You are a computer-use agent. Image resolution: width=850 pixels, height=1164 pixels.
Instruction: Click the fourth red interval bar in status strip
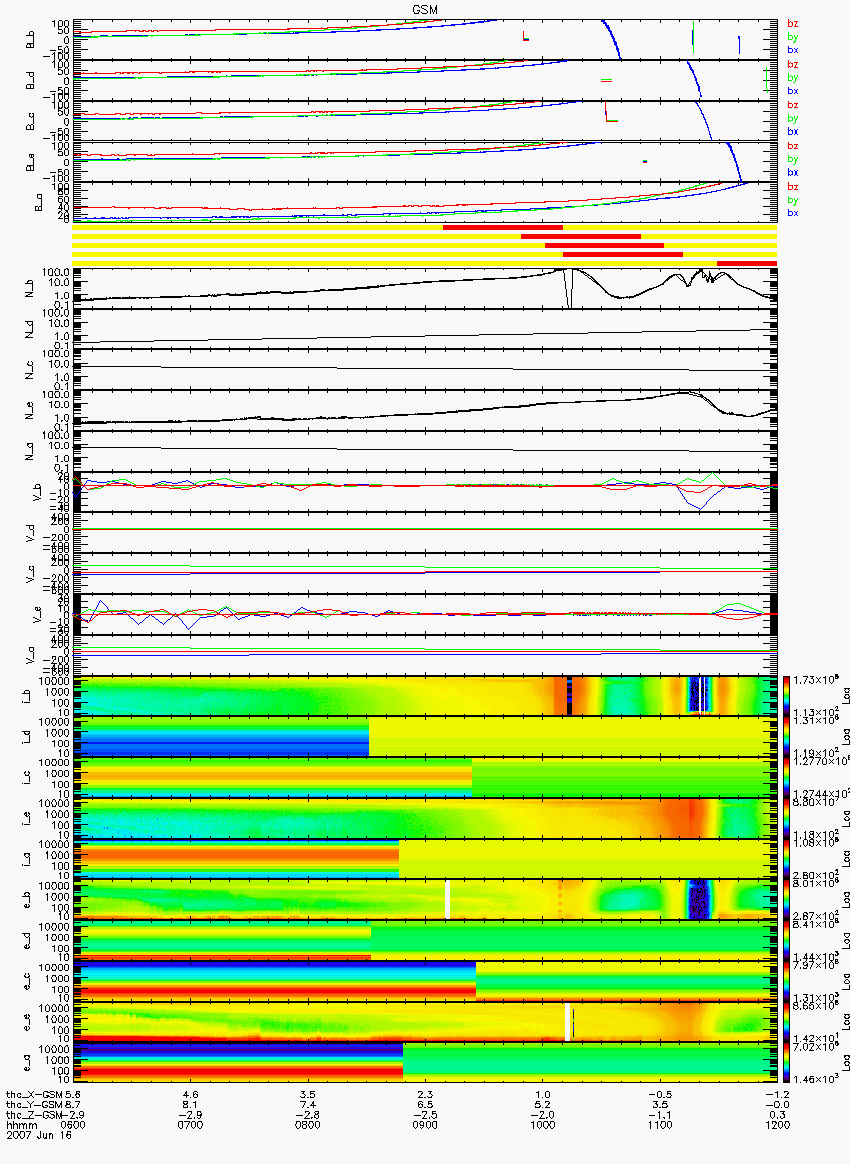pos(623,255)
